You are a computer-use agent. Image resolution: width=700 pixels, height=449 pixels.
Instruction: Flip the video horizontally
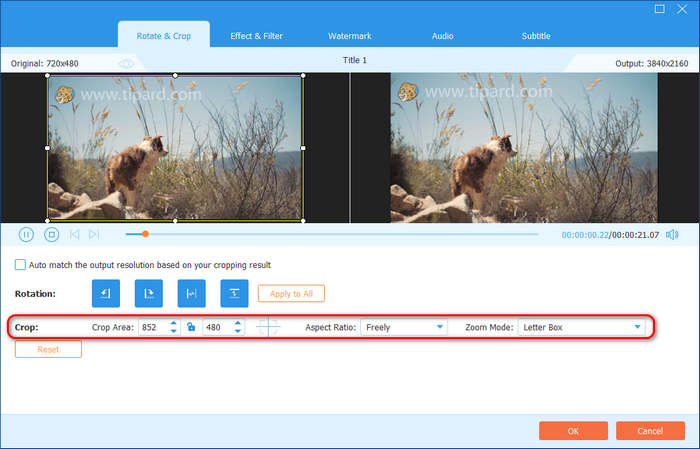191,293
